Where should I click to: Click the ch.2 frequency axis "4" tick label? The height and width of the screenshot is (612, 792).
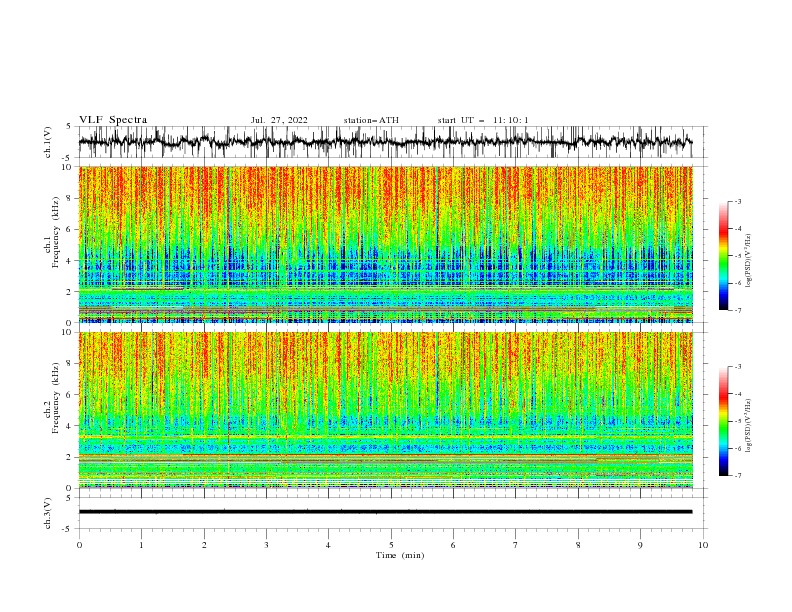coord(69,426)
